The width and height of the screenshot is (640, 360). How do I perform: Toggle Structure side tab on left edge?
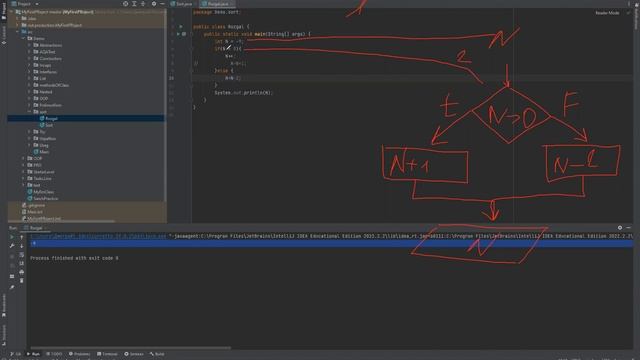tap(4, 335)
